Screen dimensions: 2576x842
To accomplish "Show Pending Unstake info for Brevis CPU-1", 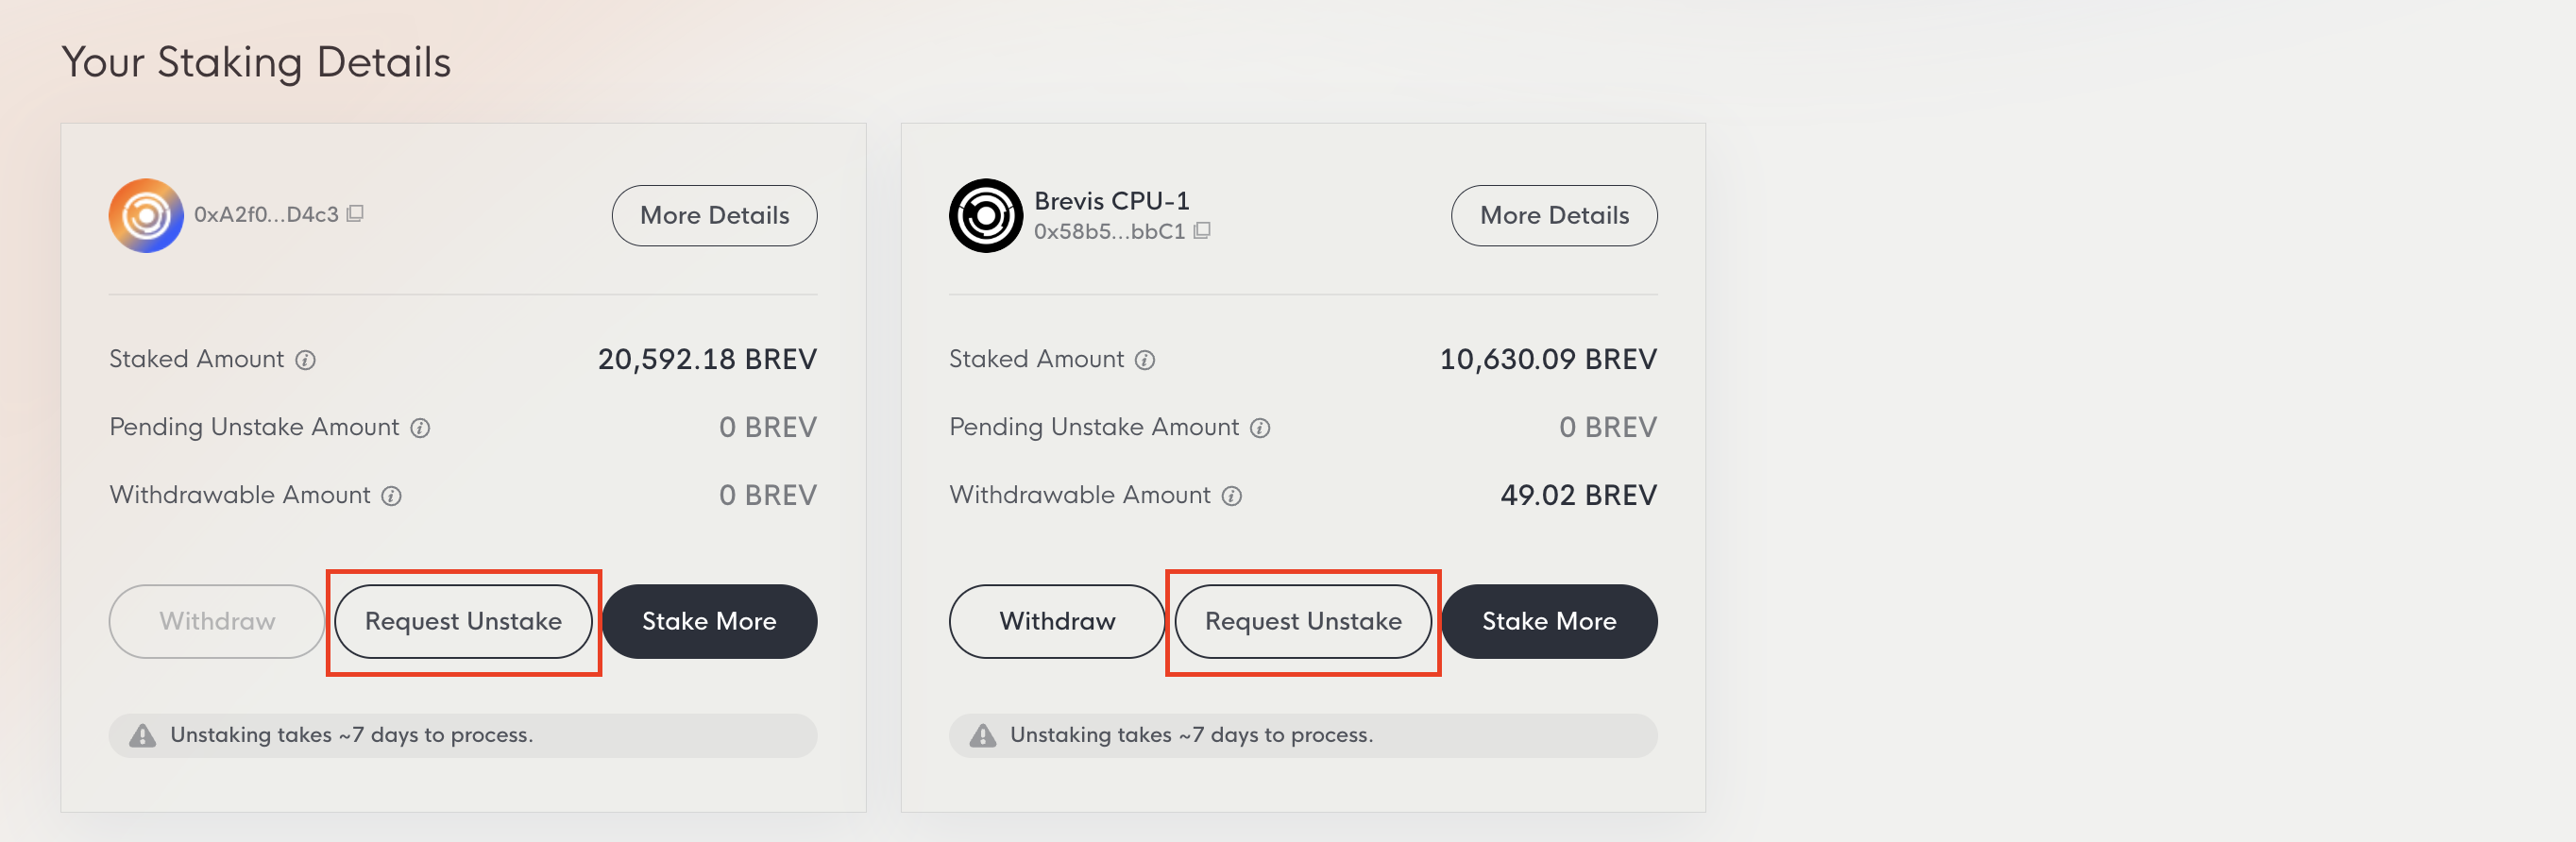I will [1260, 428].
